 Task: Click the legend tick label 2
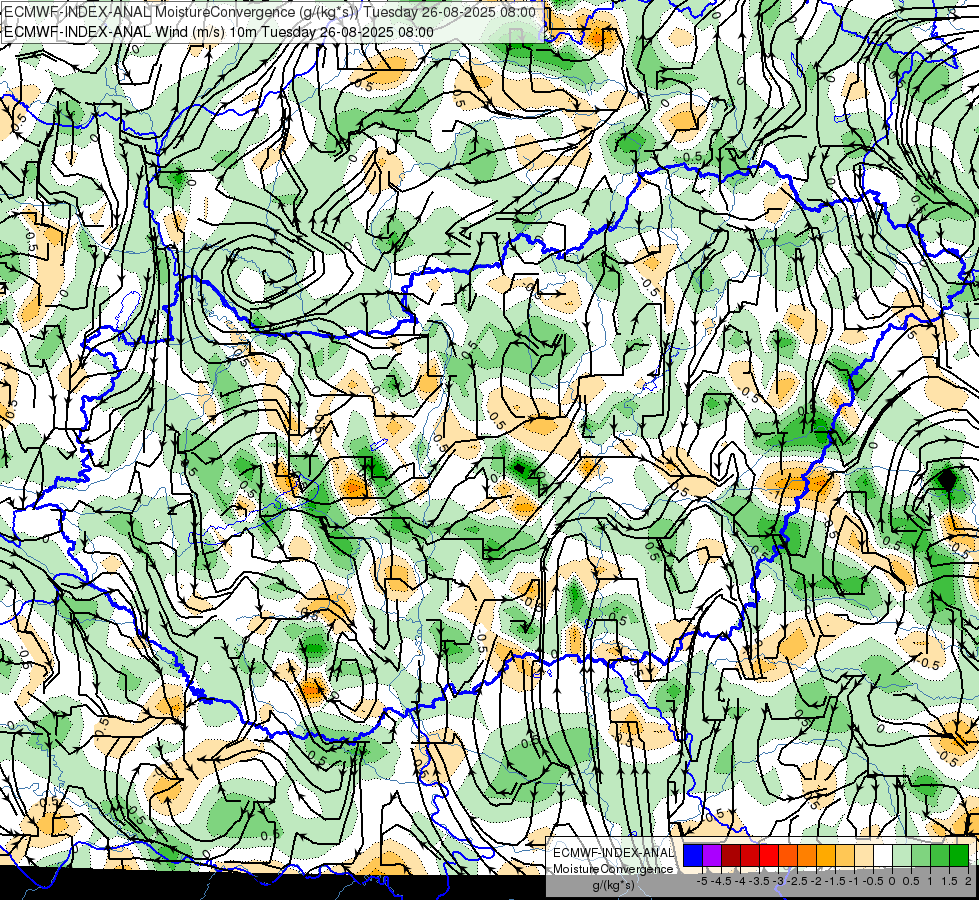pyautogui.click(x=968, y=881)
